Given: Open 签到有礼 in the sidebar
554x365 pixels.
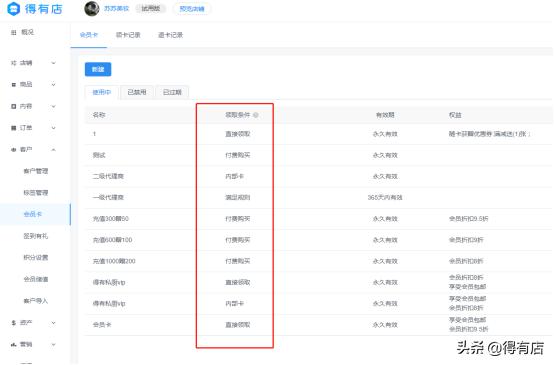Looking at the screenshot, I should click(x=36, y=236).
